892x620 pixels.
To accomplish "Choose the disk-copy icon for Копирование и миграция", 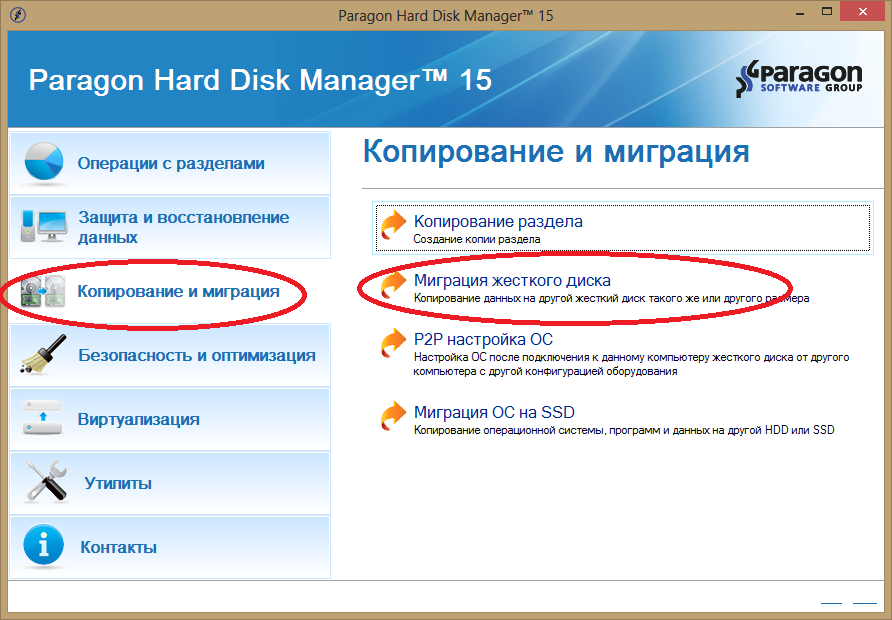I will point(43,291).
